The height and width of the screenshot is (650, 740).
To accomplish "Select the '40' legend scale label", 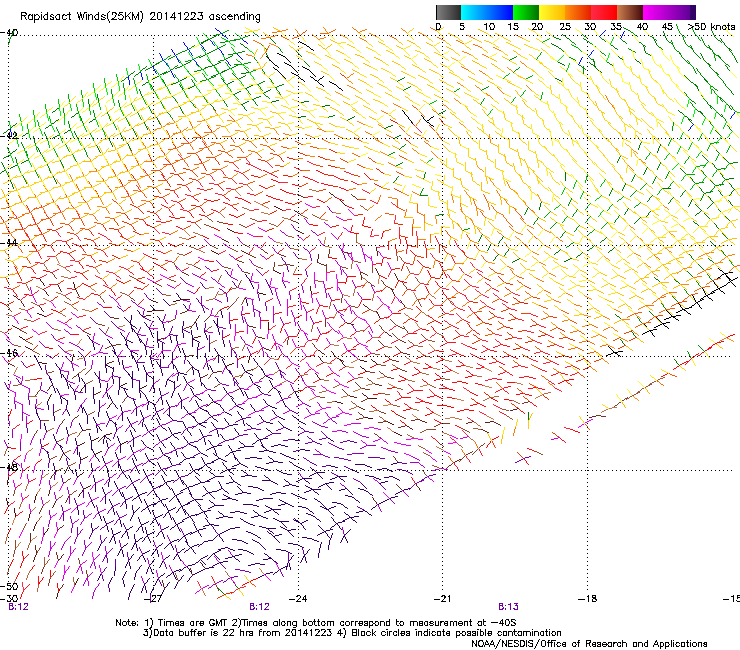I will click(642, 27).
